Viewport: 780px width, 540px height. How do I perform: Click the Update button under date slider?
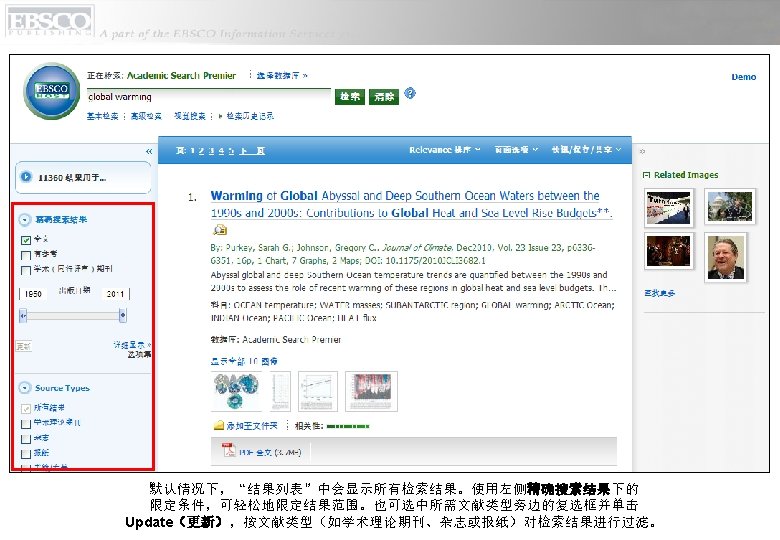point(23,346)
